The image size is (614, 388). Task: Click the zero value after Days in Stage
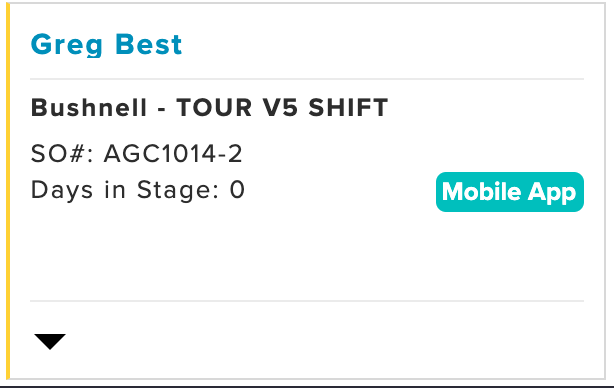tap(237, 189)
